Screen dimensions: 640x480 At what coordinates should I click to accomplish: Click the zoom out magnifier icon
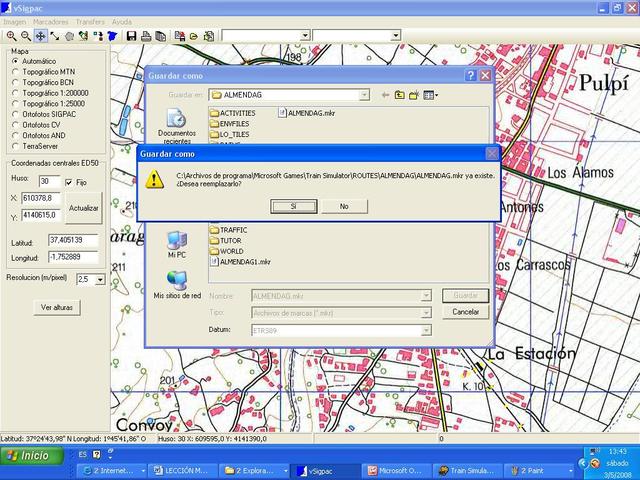[x=26, y=35]
